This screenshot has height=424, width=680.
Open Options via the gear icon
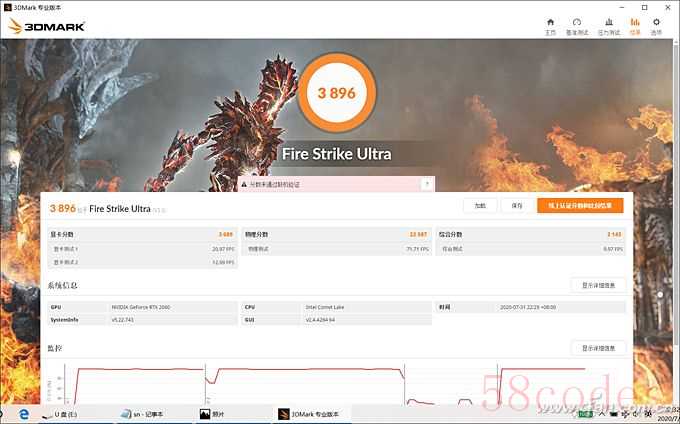tap(656, 26)
